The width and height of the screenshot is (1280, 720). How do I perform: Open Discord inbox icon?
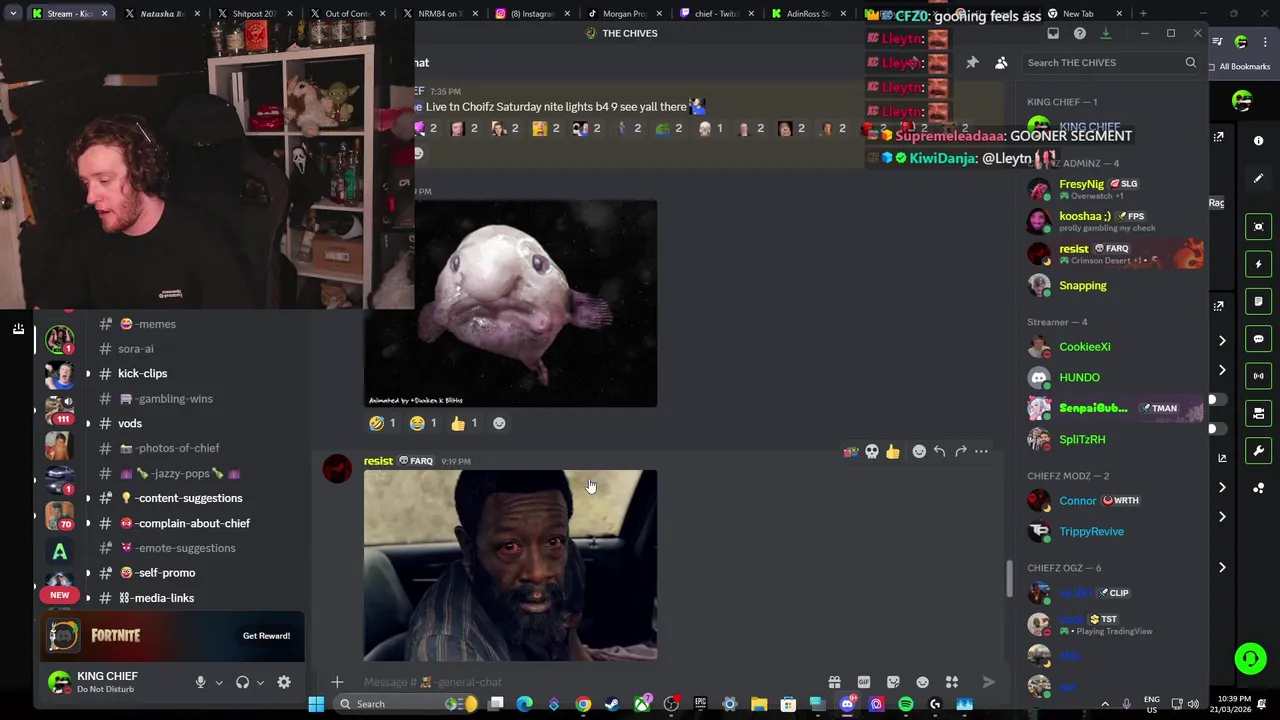(1053, 33)
